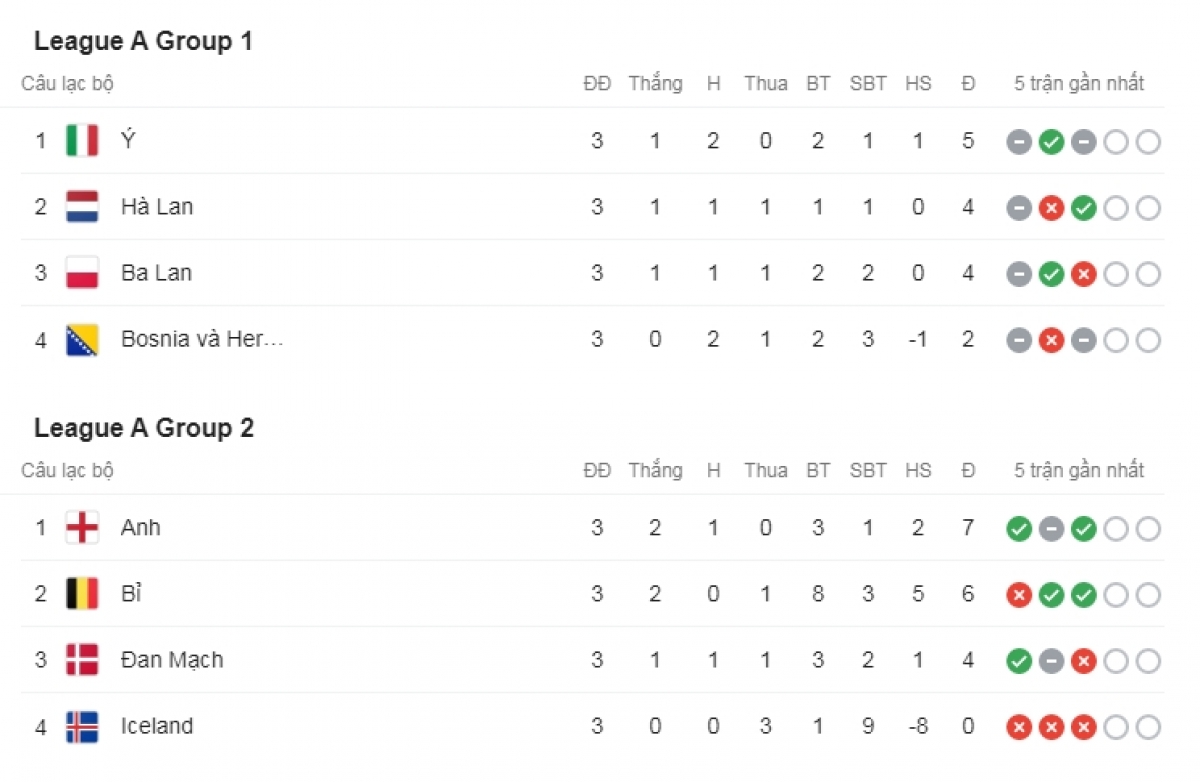
Task: Select the League A Group 1 heading
Action: click(x=144, y=41)
